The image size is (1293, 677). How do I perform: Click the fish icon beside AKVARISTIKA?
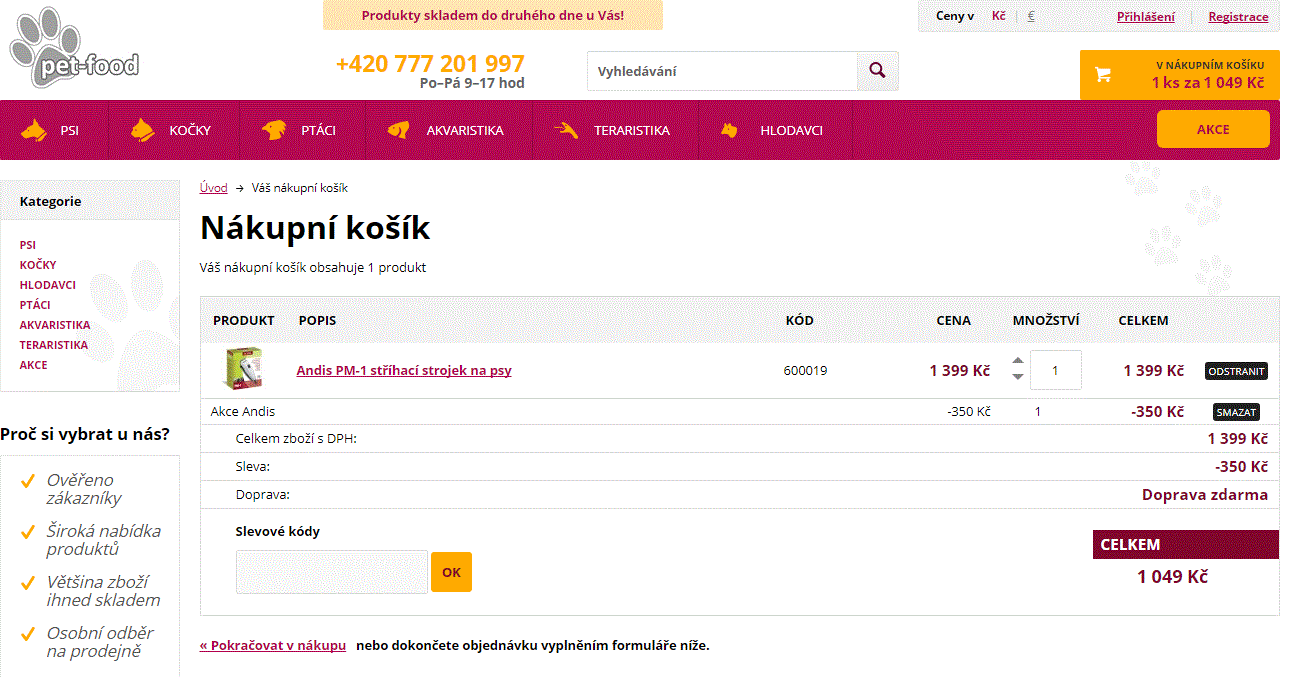click(399, 130)
